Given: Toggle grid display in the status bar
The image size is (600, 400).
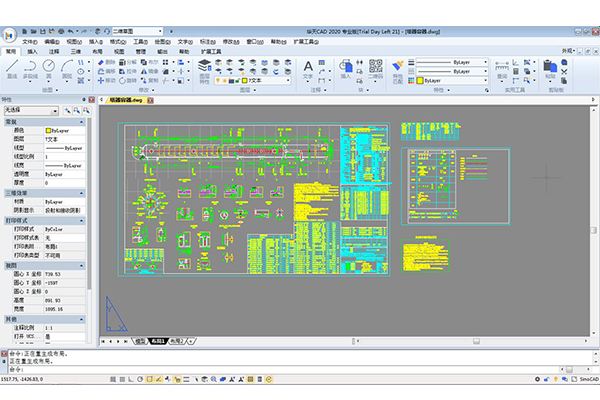Looking at the screenshot, I should tap(122, 379).
